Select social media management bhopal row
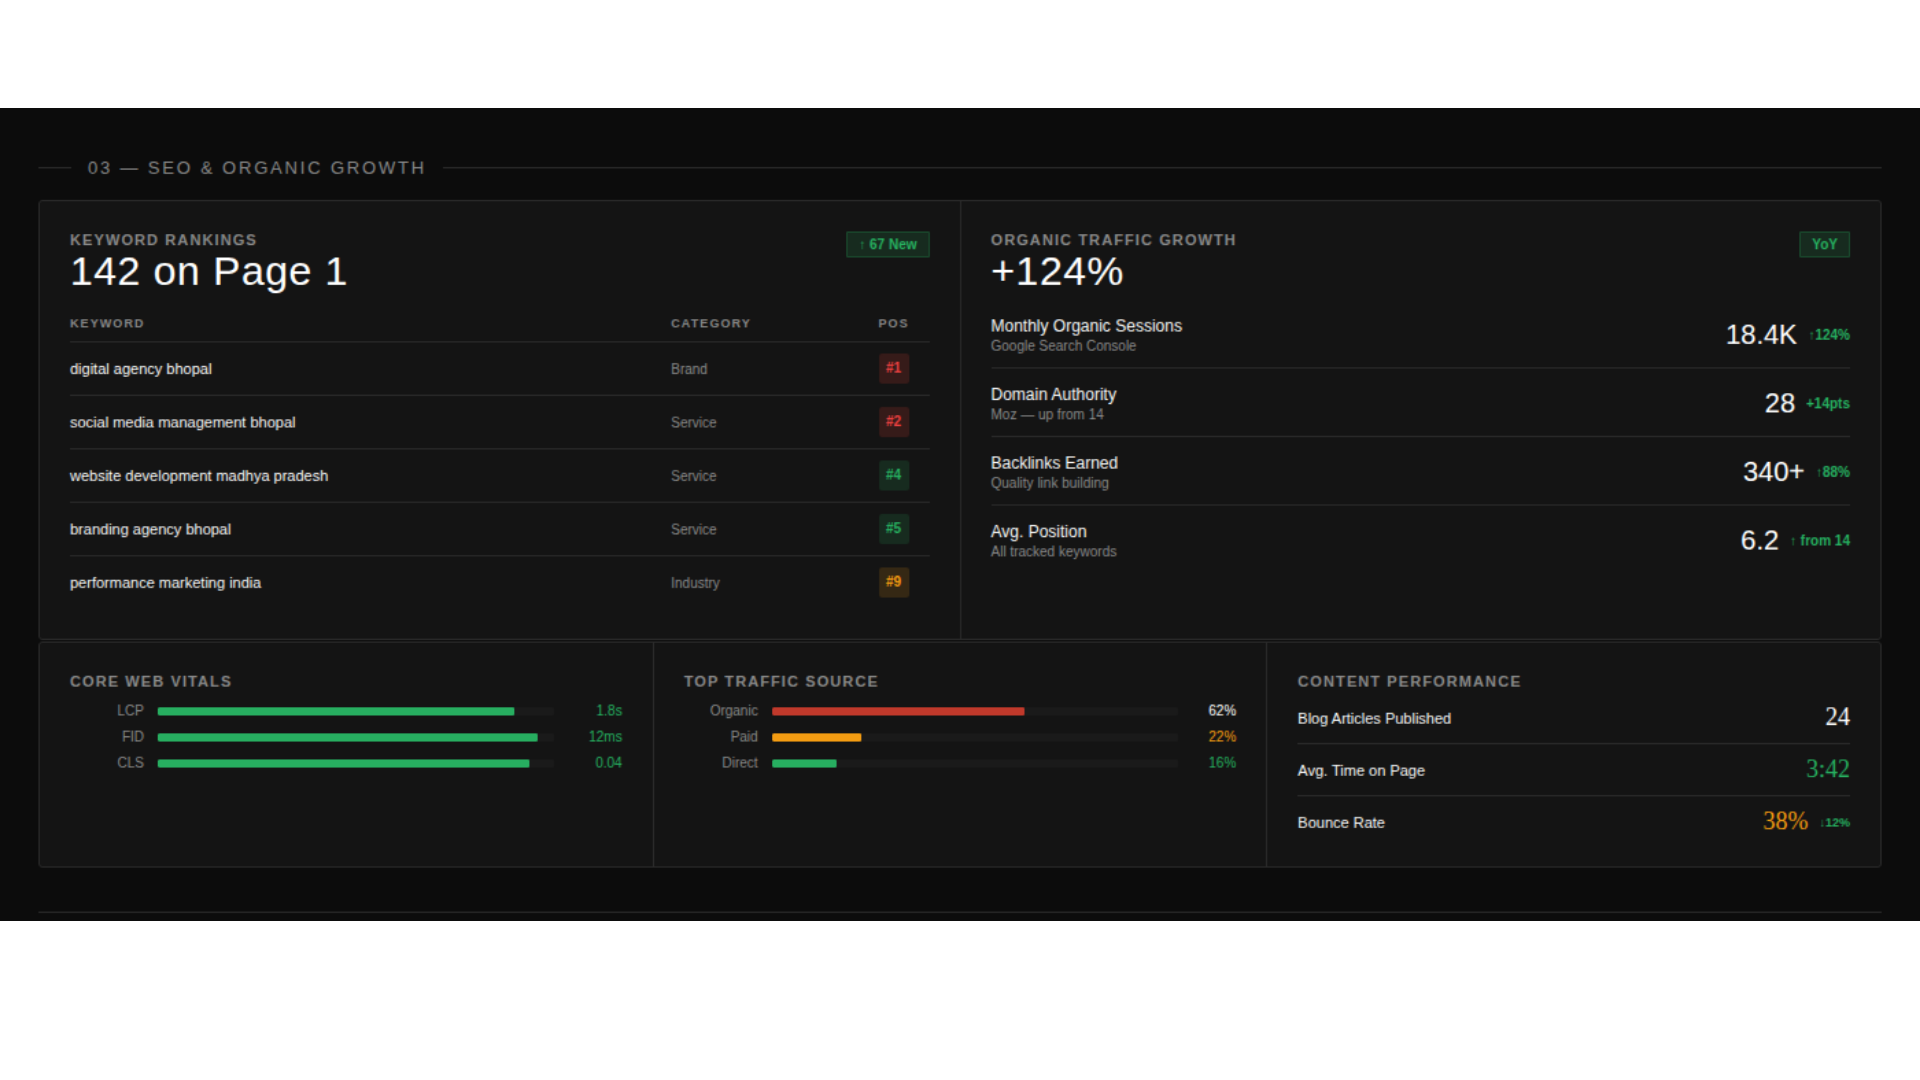The image size is (1920, 1080). coord(499,422)
